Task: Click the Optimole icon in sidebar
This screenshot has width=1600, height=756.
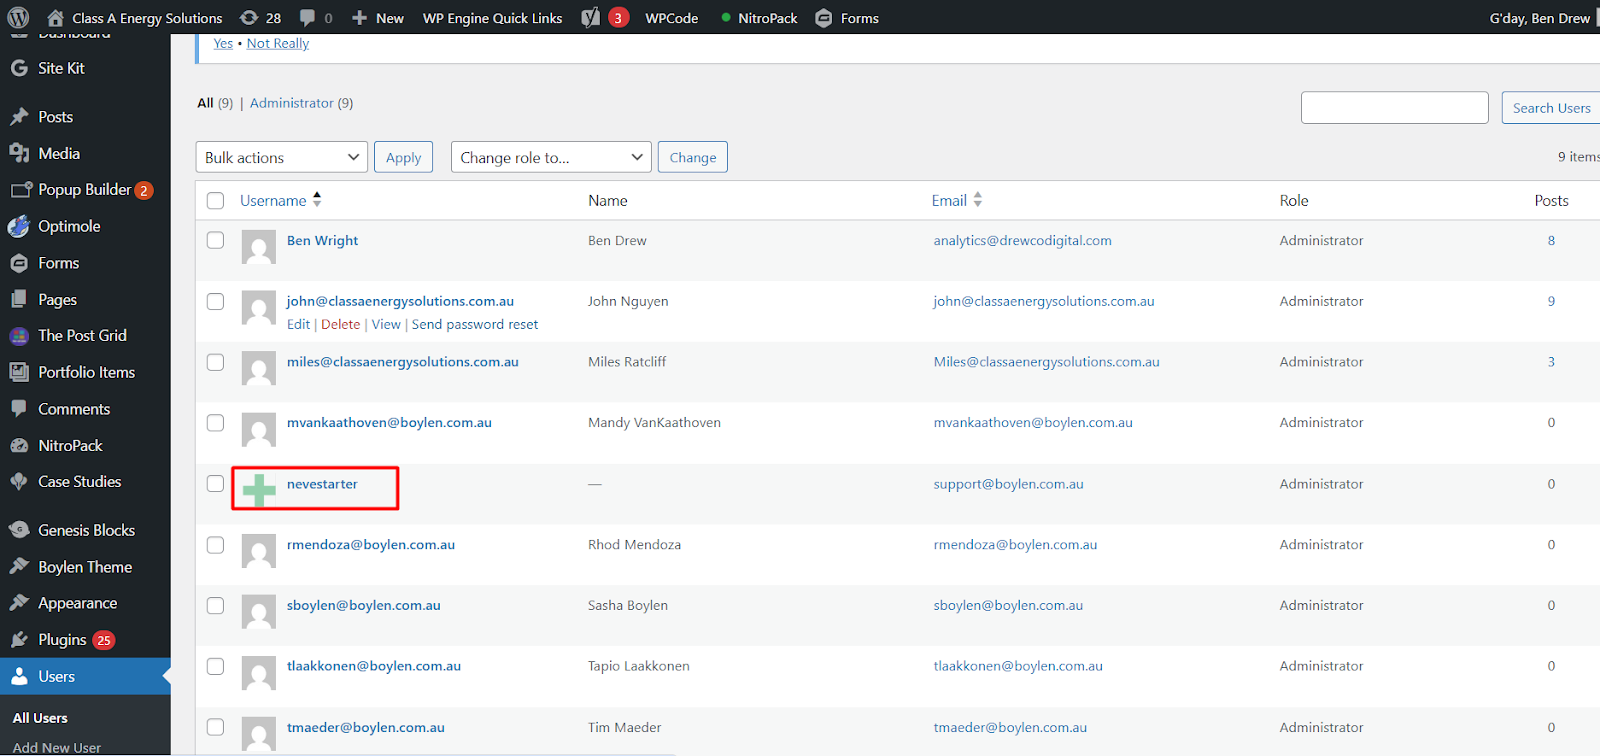Action: tap(19, 226)
